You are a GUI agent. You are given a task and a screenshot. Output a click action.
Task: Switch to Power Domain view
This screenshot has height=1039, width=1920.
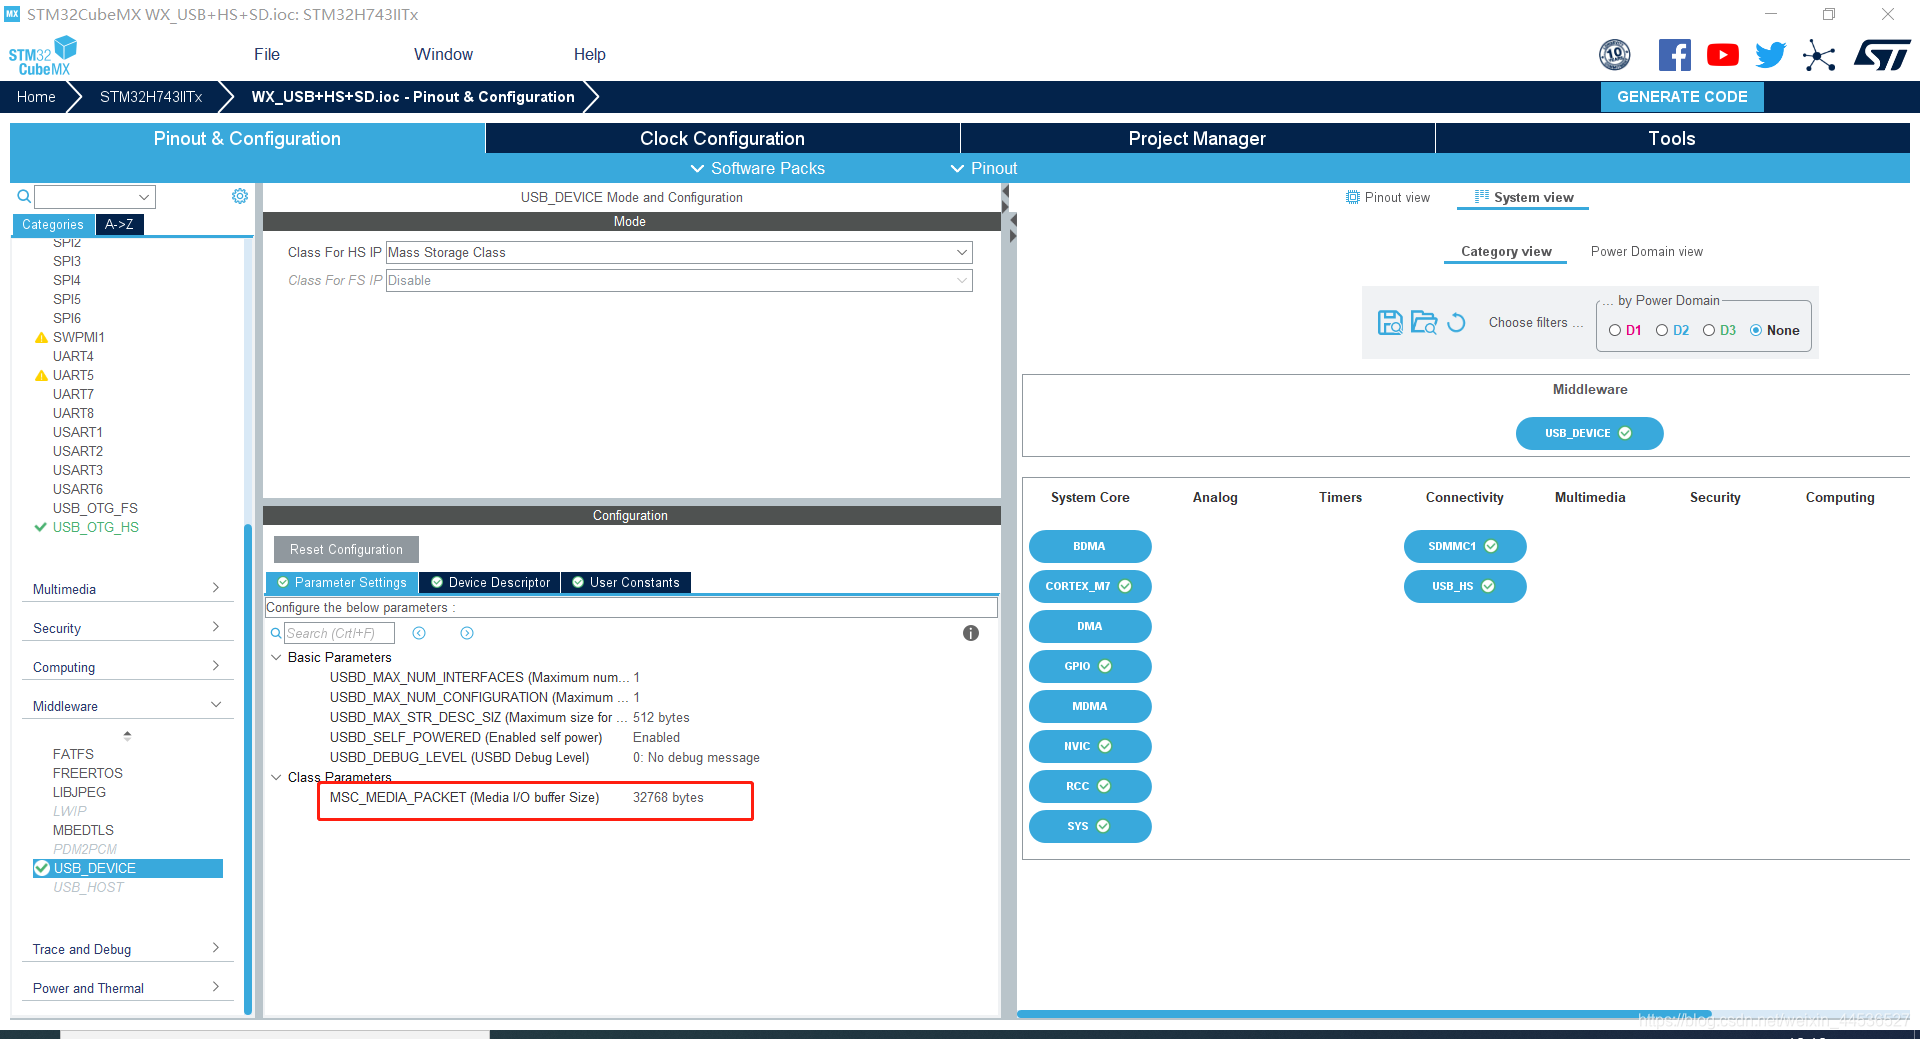pyautogui.click(x=1646, y=252)
